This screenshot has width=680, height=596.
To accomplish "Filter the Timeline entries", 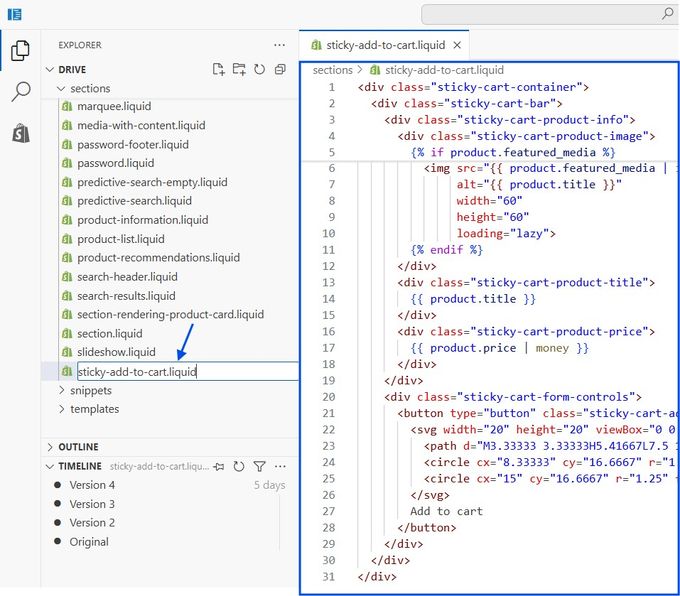I will (259, 466).
